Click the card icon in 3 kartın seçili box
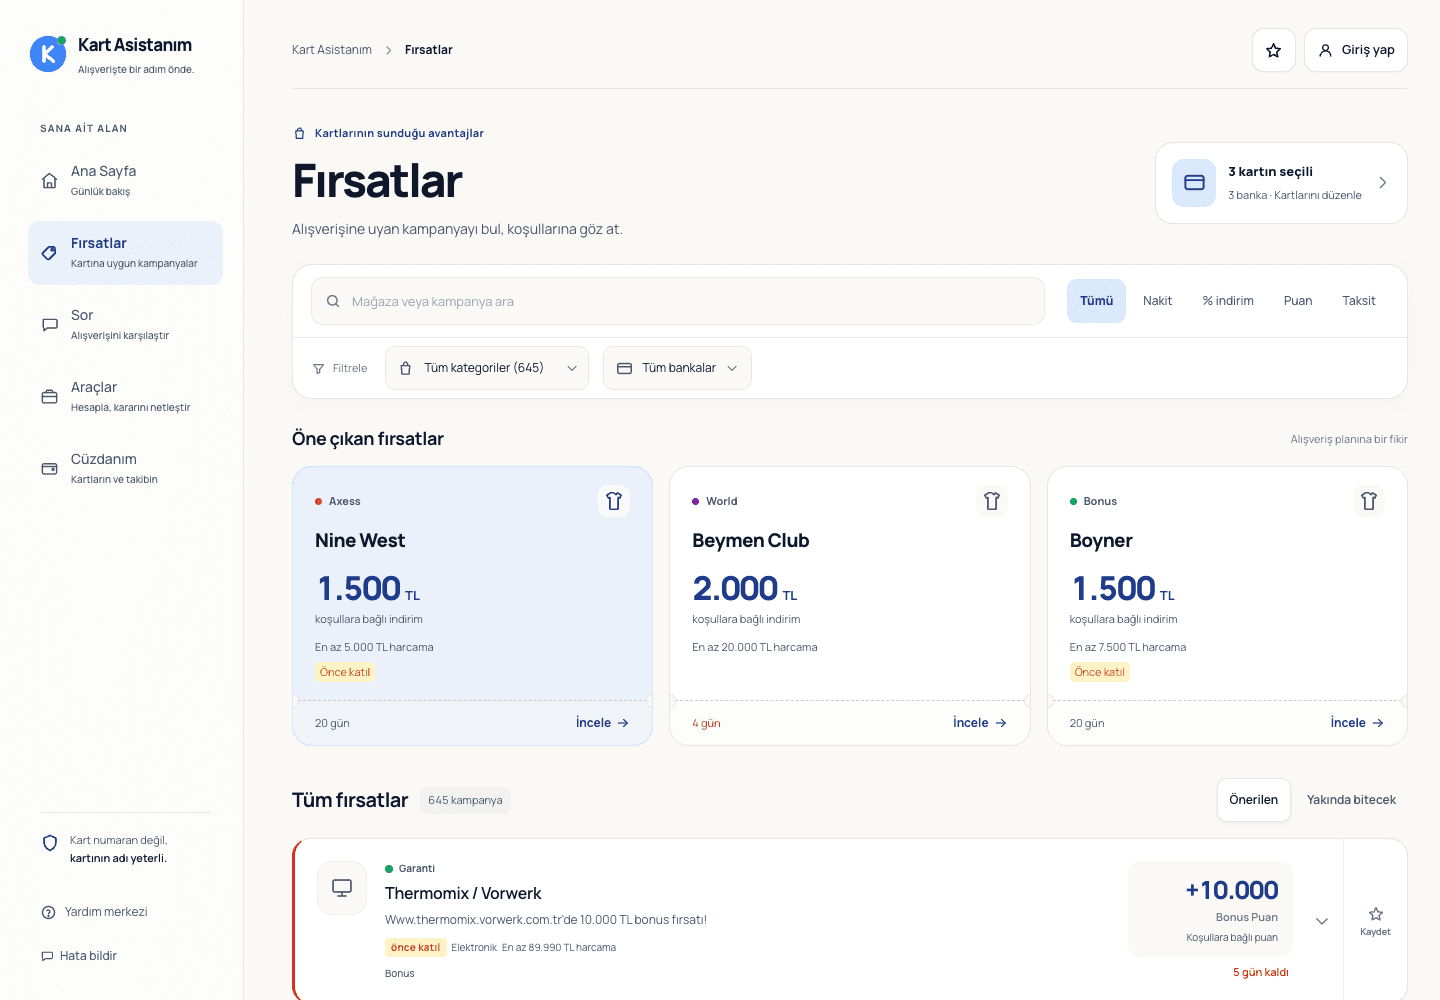 pyautogui.click(x=1194, y=183)
